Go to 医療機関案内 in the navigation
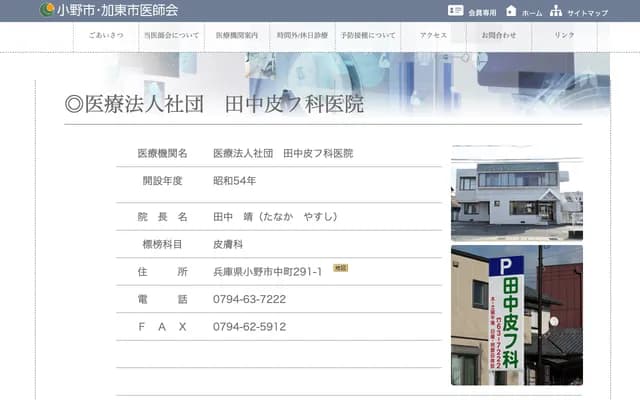This screenshot has height=400, width=640. [237, 35]
